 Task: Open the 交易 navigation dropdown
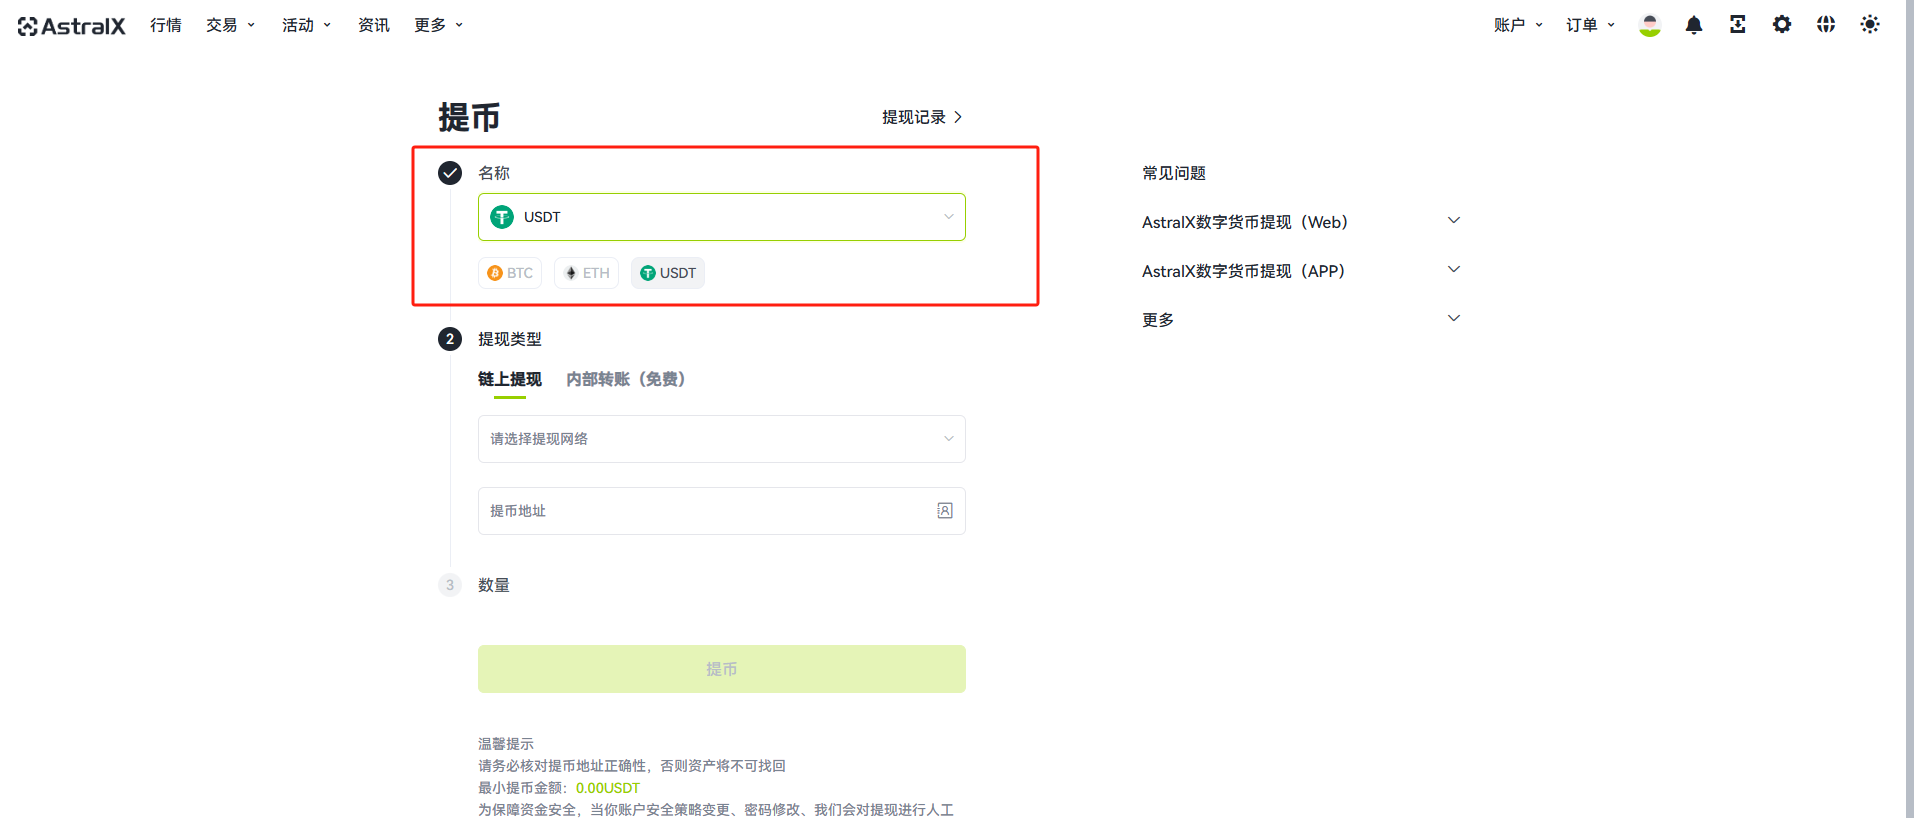(231, 25)
